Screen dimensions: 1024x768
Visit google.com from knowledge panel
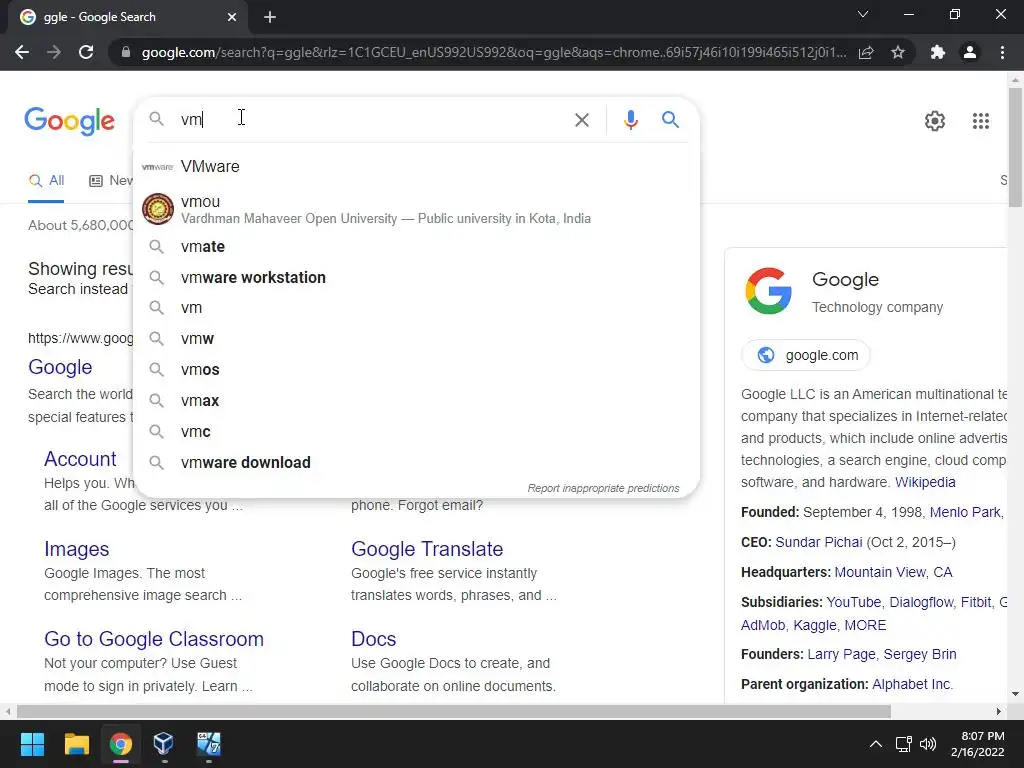(x=806, y=355)
